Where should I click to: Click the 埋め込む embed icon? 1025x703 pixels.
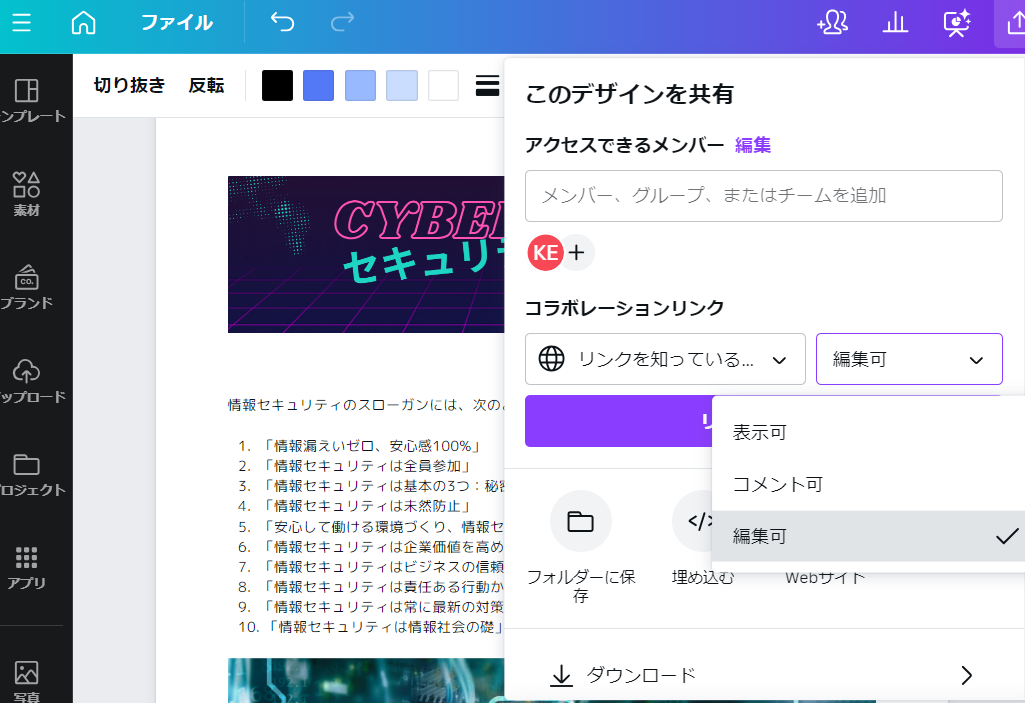tap(694, 521)
